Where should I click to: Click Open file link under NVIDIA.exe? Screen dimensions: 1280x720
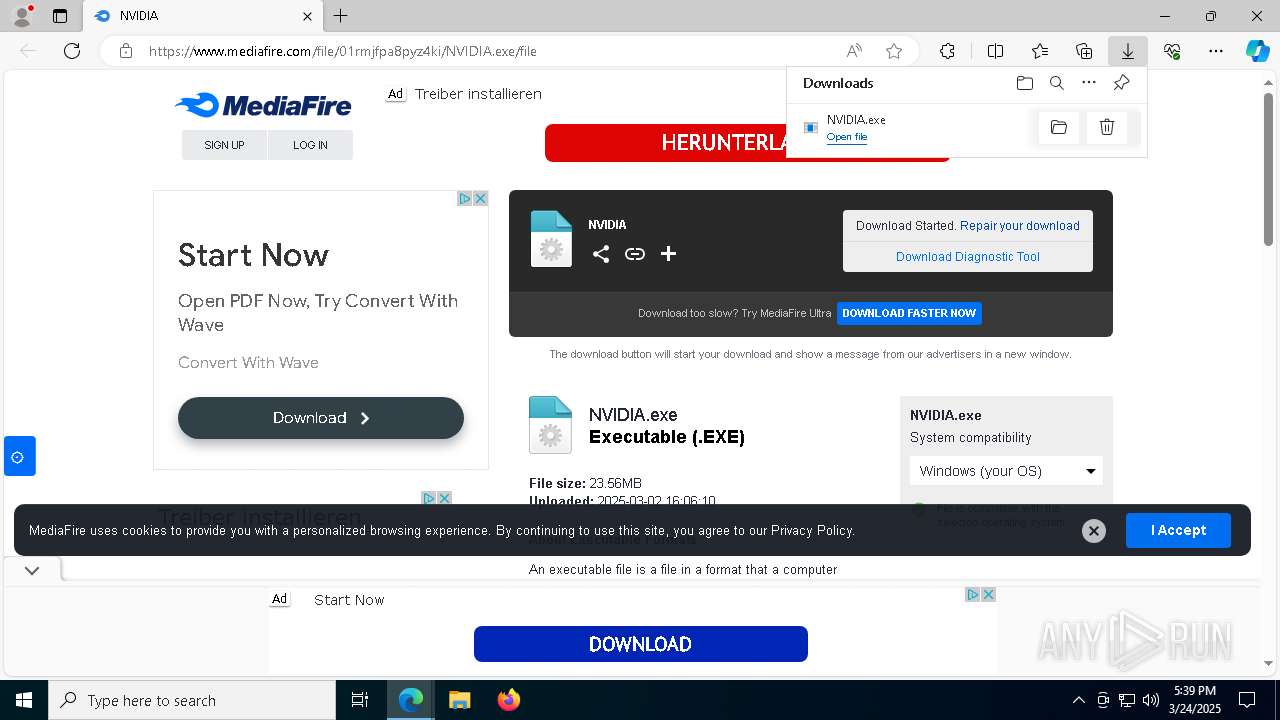click(847, 137)
